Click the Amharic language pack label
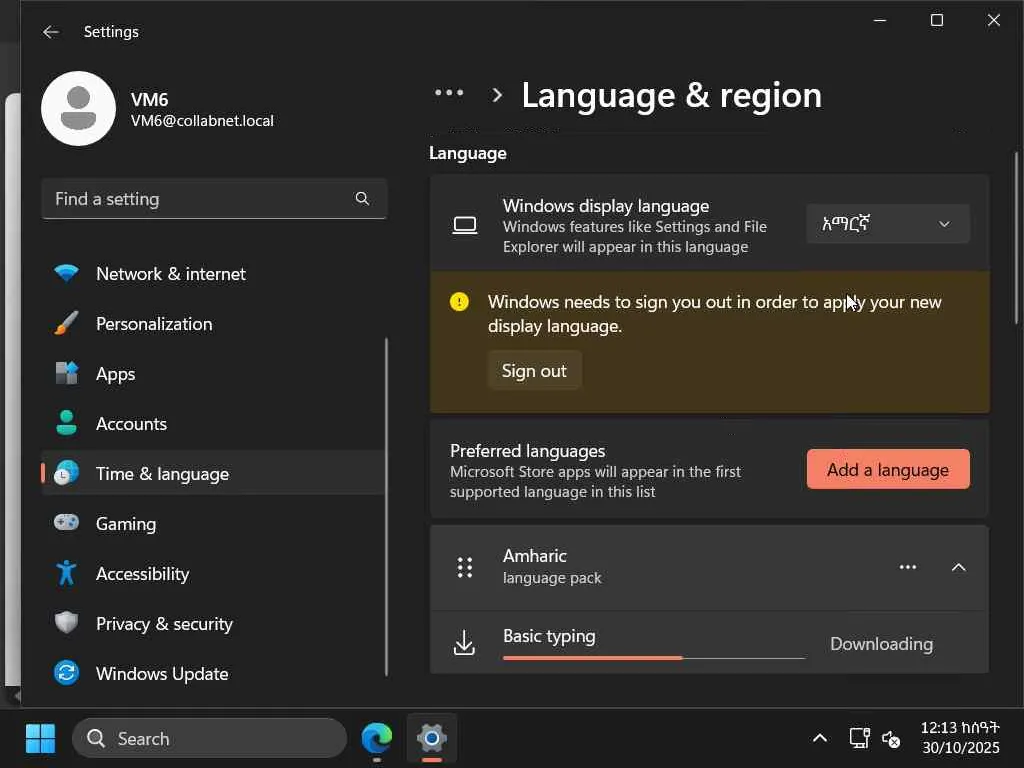1024x768 pixels. coord(552,566)
